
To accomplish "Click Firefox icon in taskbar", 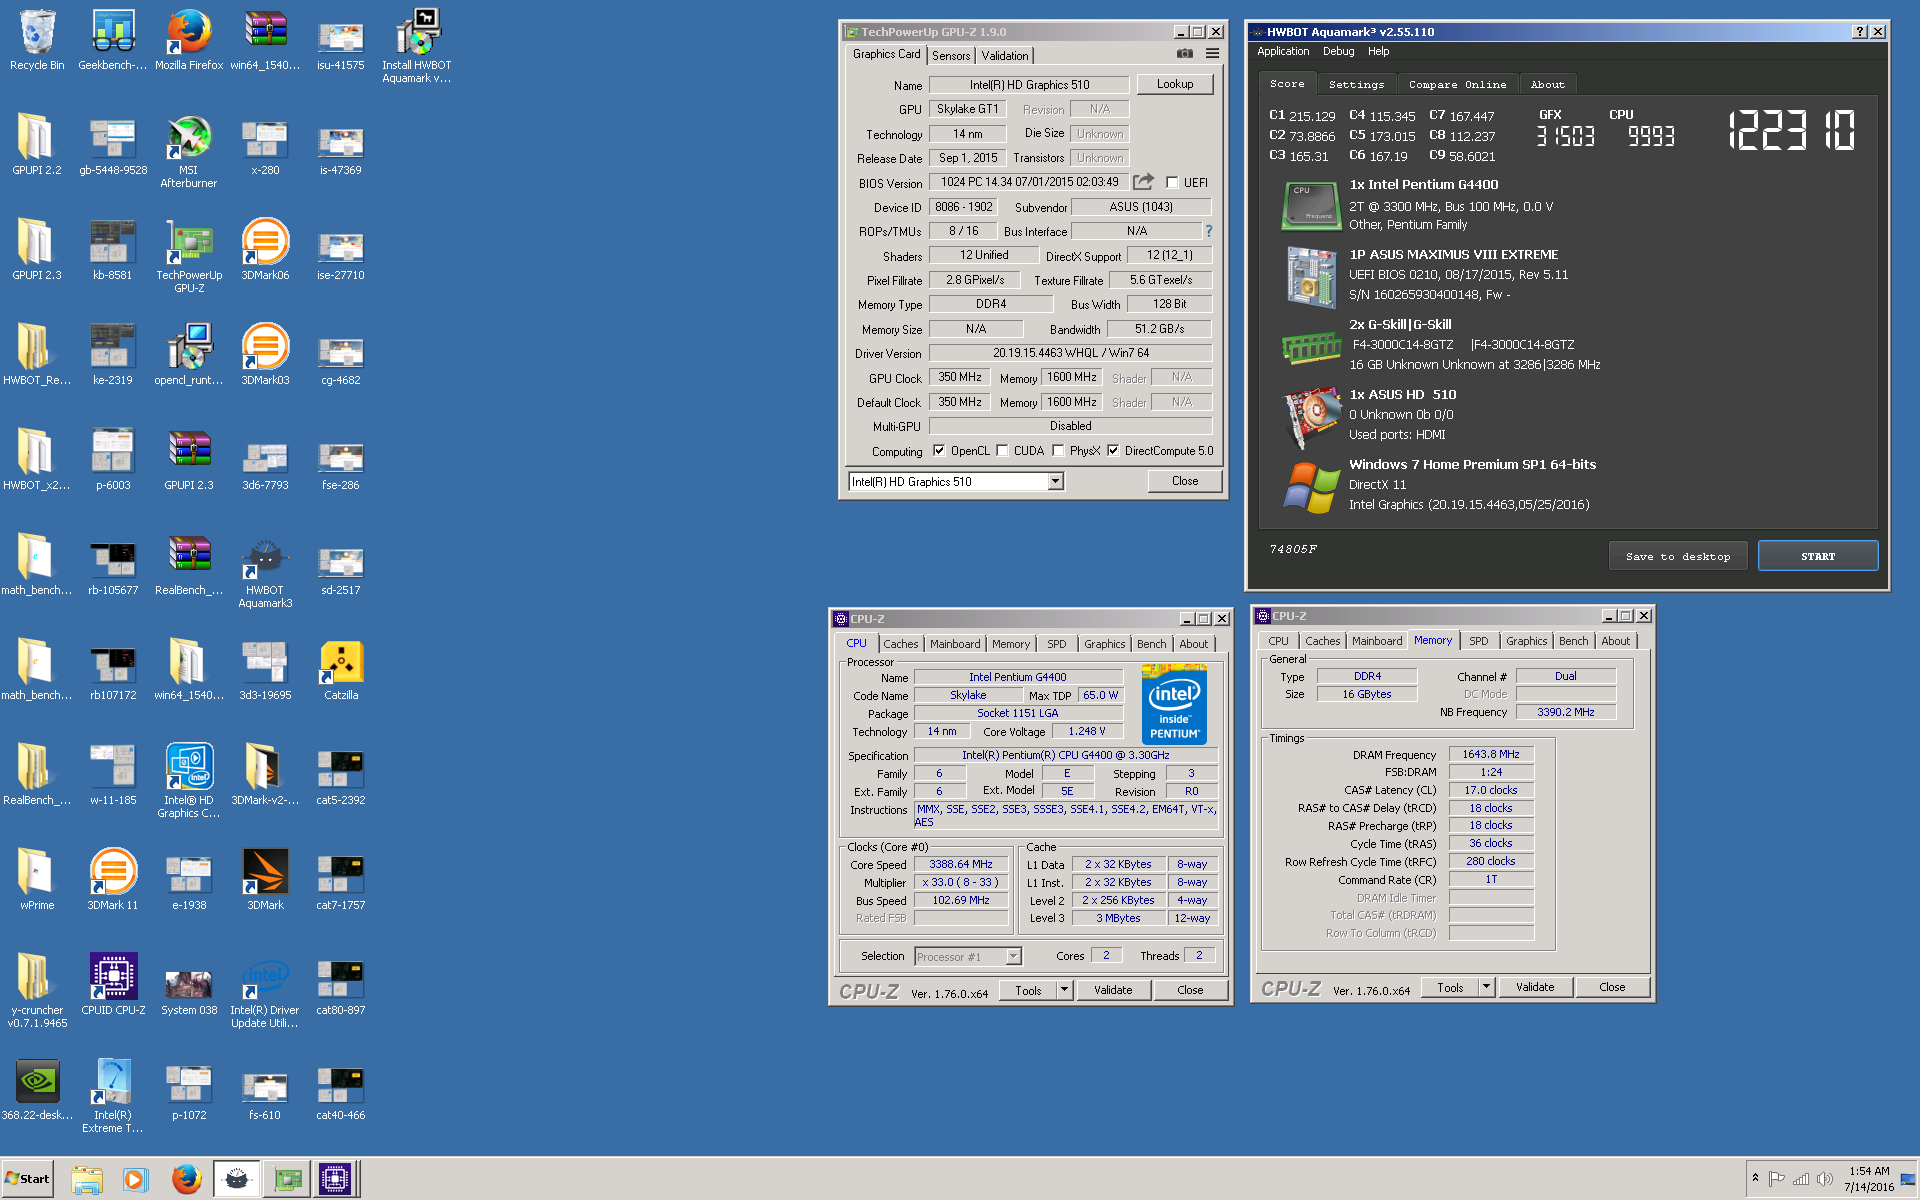I will 187,1179.
